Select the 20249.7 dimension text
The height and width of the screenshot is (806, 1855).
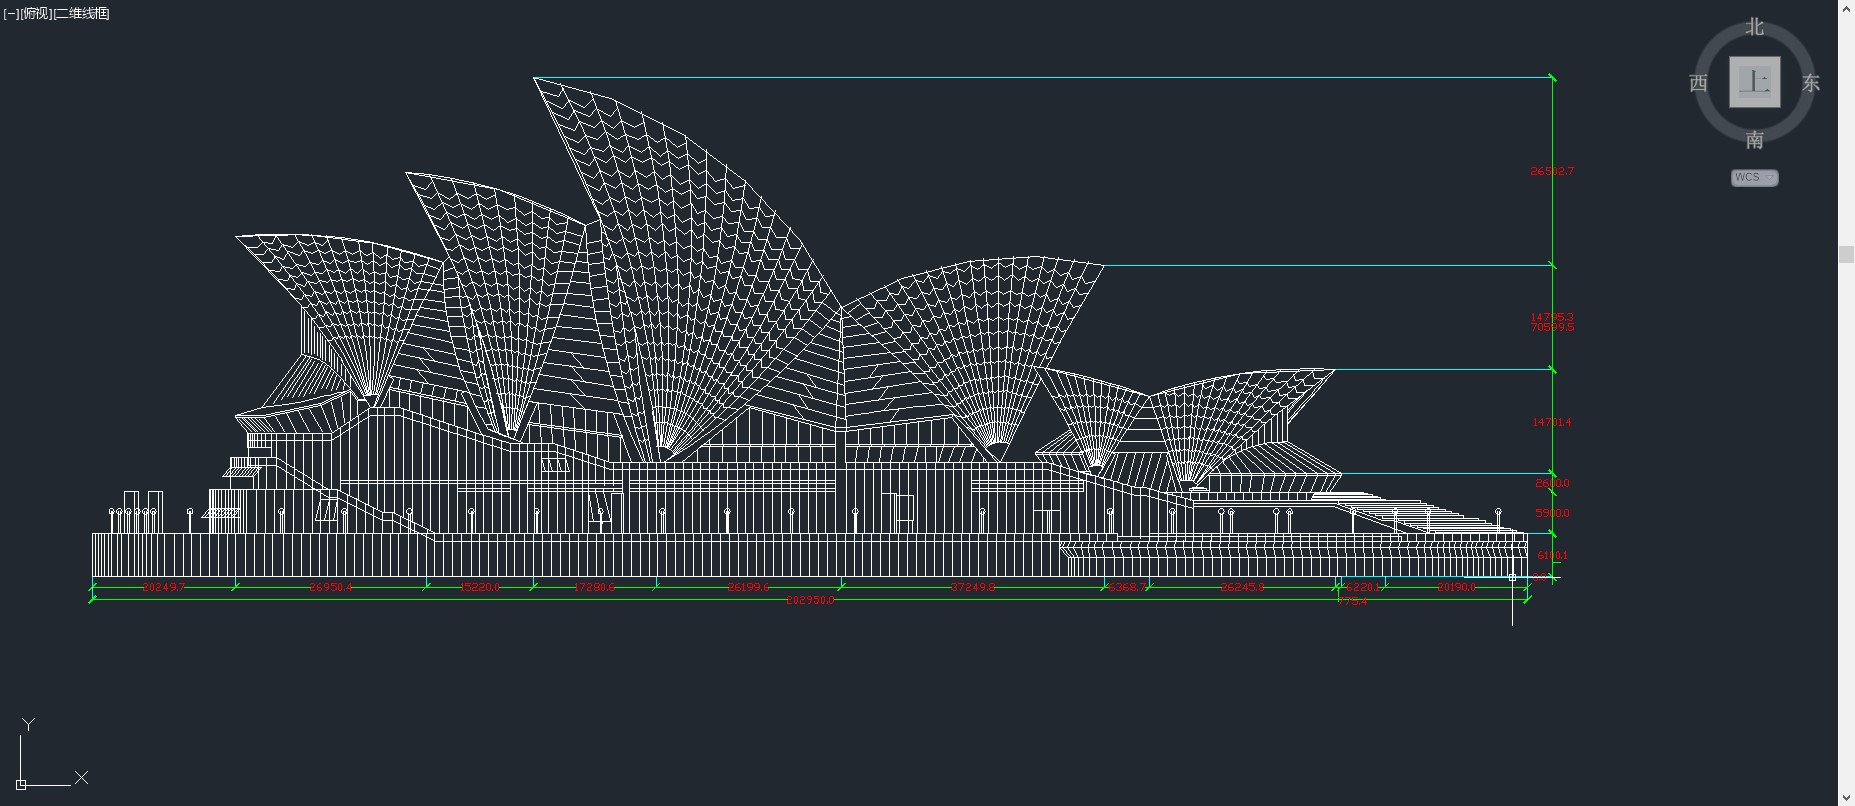164,587
